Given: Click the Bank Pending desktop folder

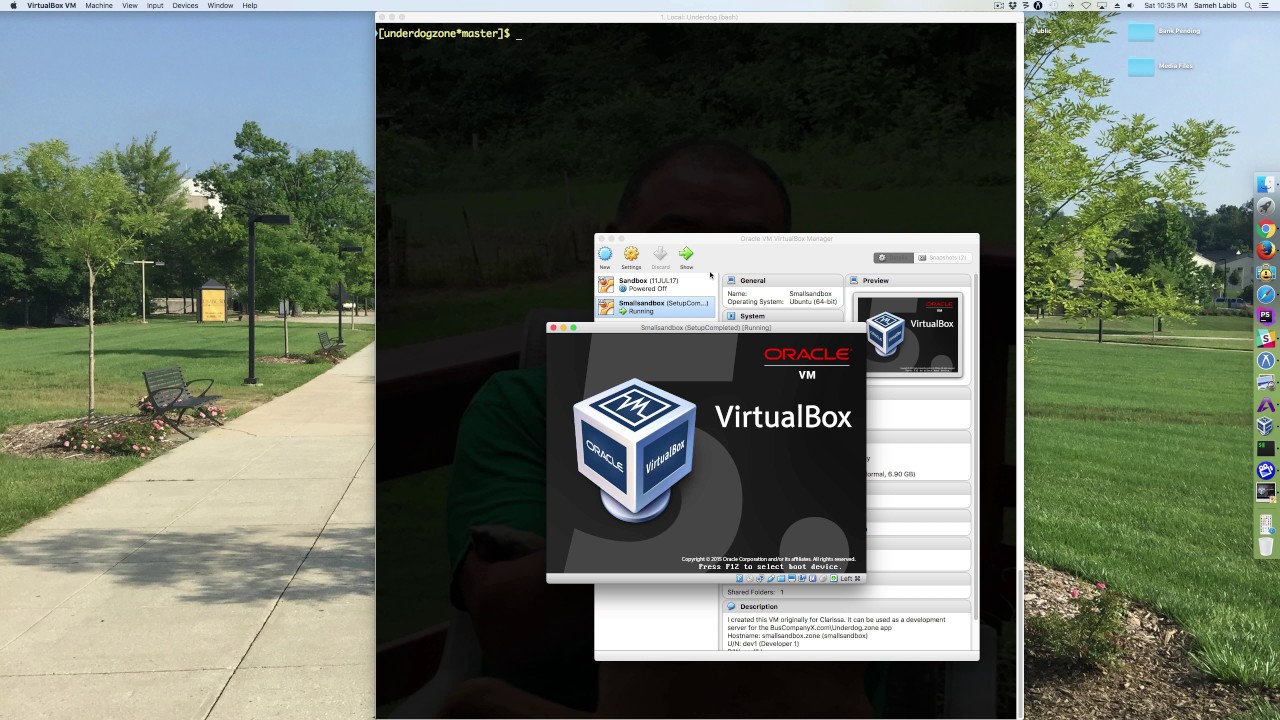Looking at the screenshot, I should (1142, 32).
